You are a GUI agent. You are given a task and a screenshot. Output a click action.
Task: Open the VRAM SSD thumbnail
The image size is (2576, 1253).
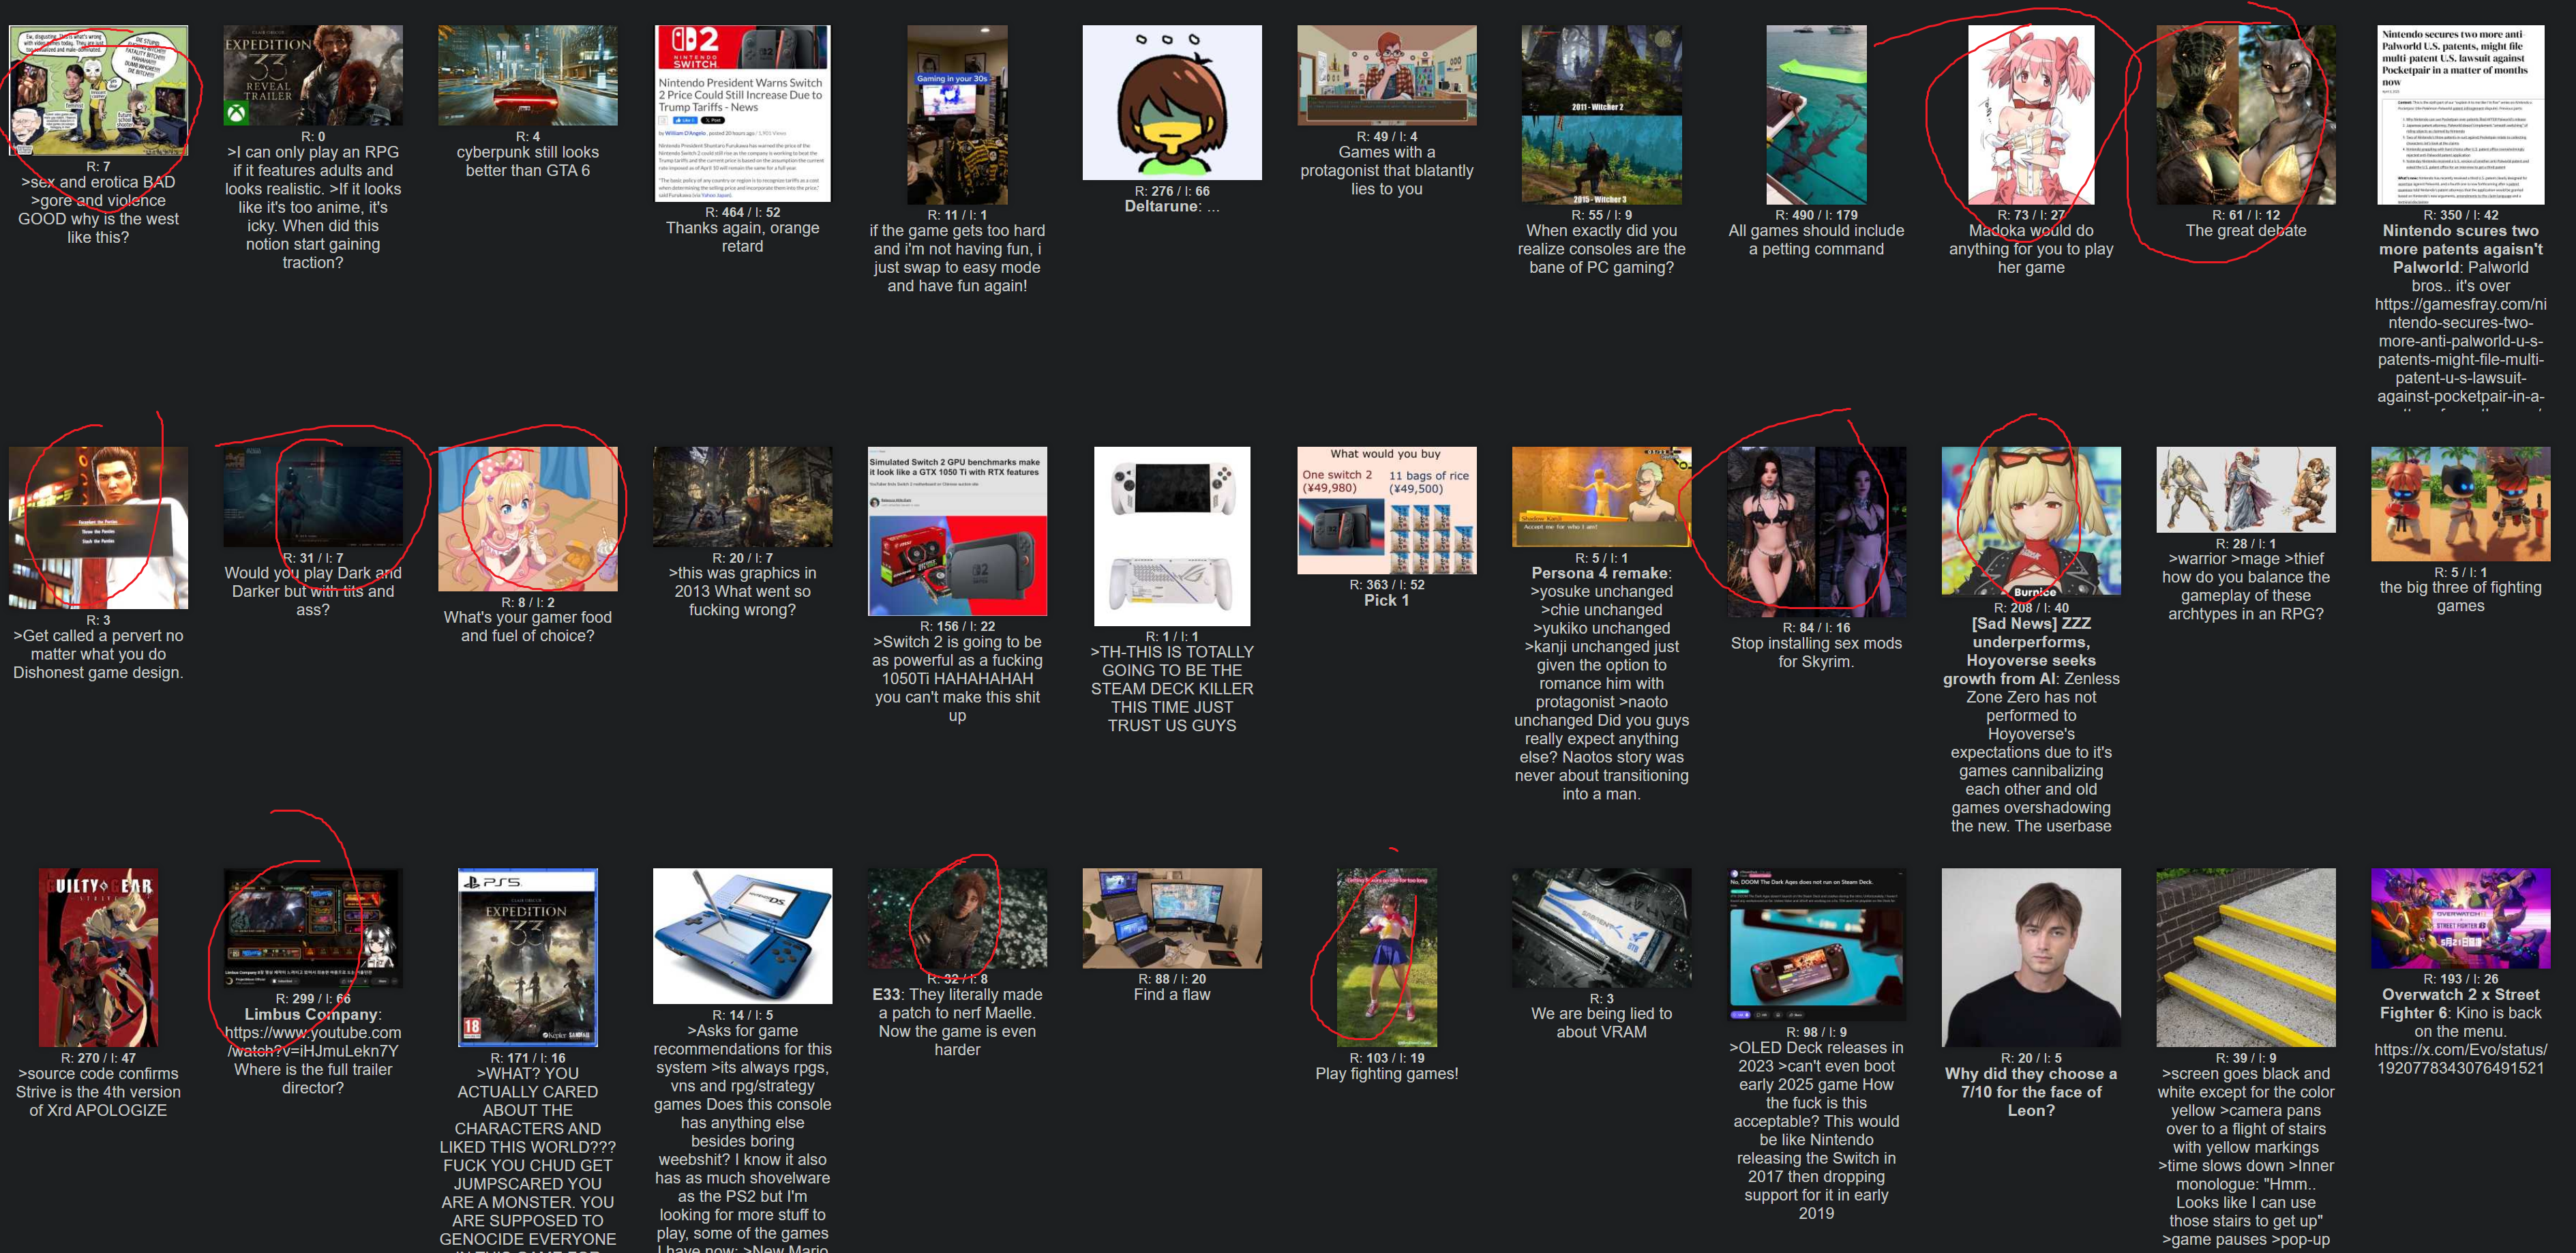1602,928
